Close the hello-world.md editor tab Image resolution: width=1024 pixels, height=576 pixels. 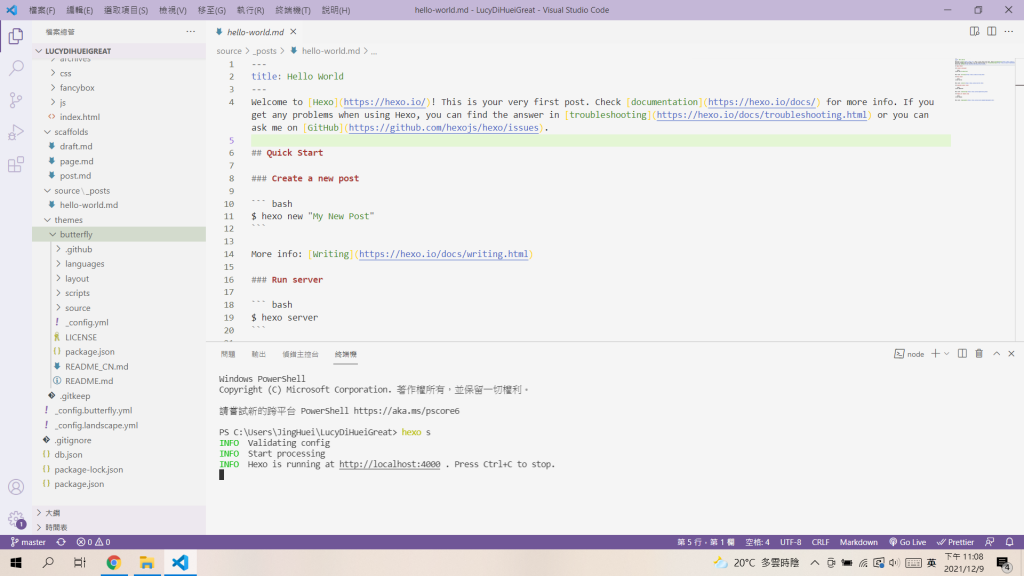click(x=293, y=31)
